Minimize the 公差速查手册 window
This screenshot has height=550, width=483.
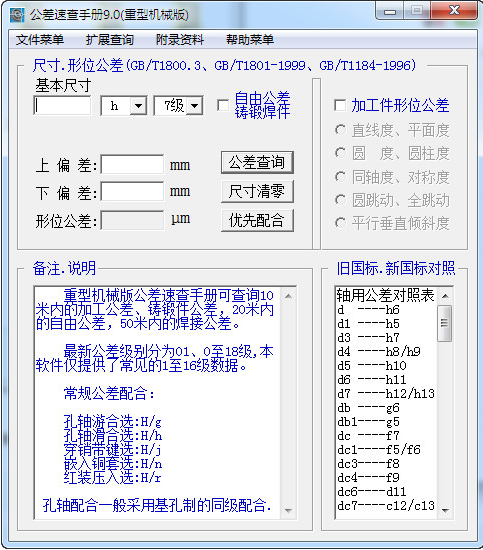(390, 12)
